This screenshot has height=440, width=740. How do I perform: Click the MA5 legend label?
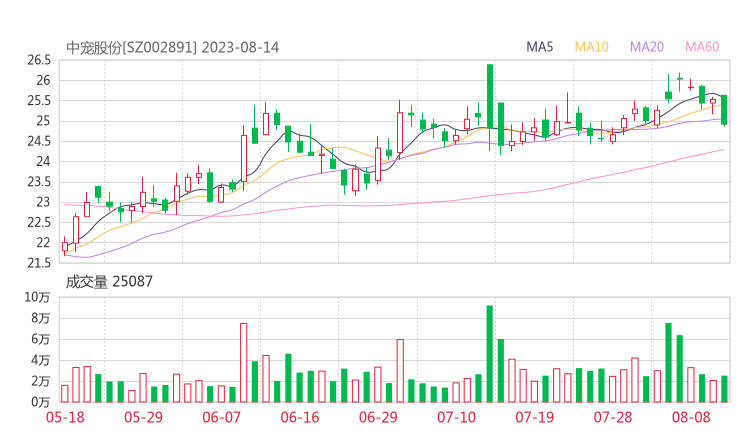[x=539, y=47]
